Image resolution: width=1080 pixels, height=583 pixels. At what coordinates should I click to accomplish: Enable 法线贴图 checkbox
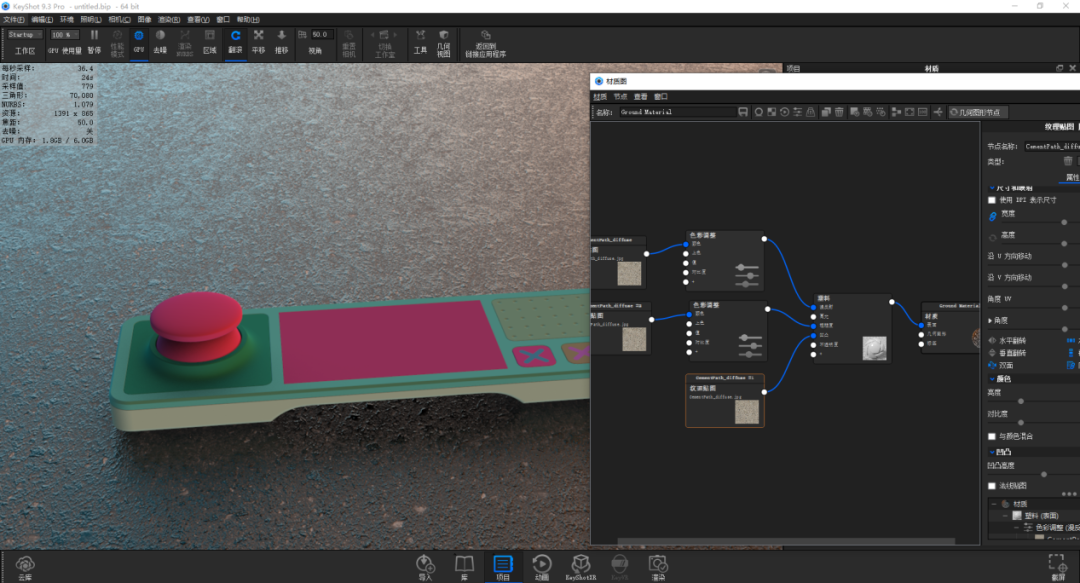tap(992, 486)
